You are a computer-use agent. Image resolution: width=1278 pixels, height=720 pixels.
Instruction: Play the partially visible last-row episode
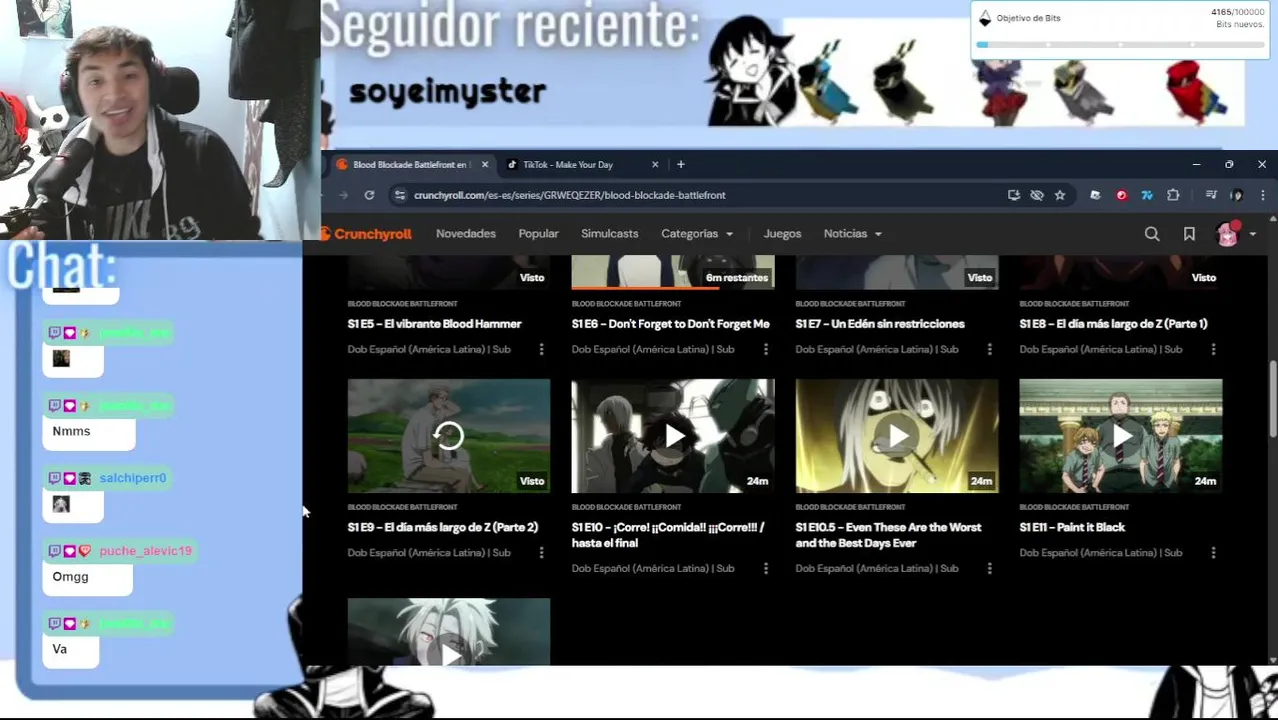point(449,632)
